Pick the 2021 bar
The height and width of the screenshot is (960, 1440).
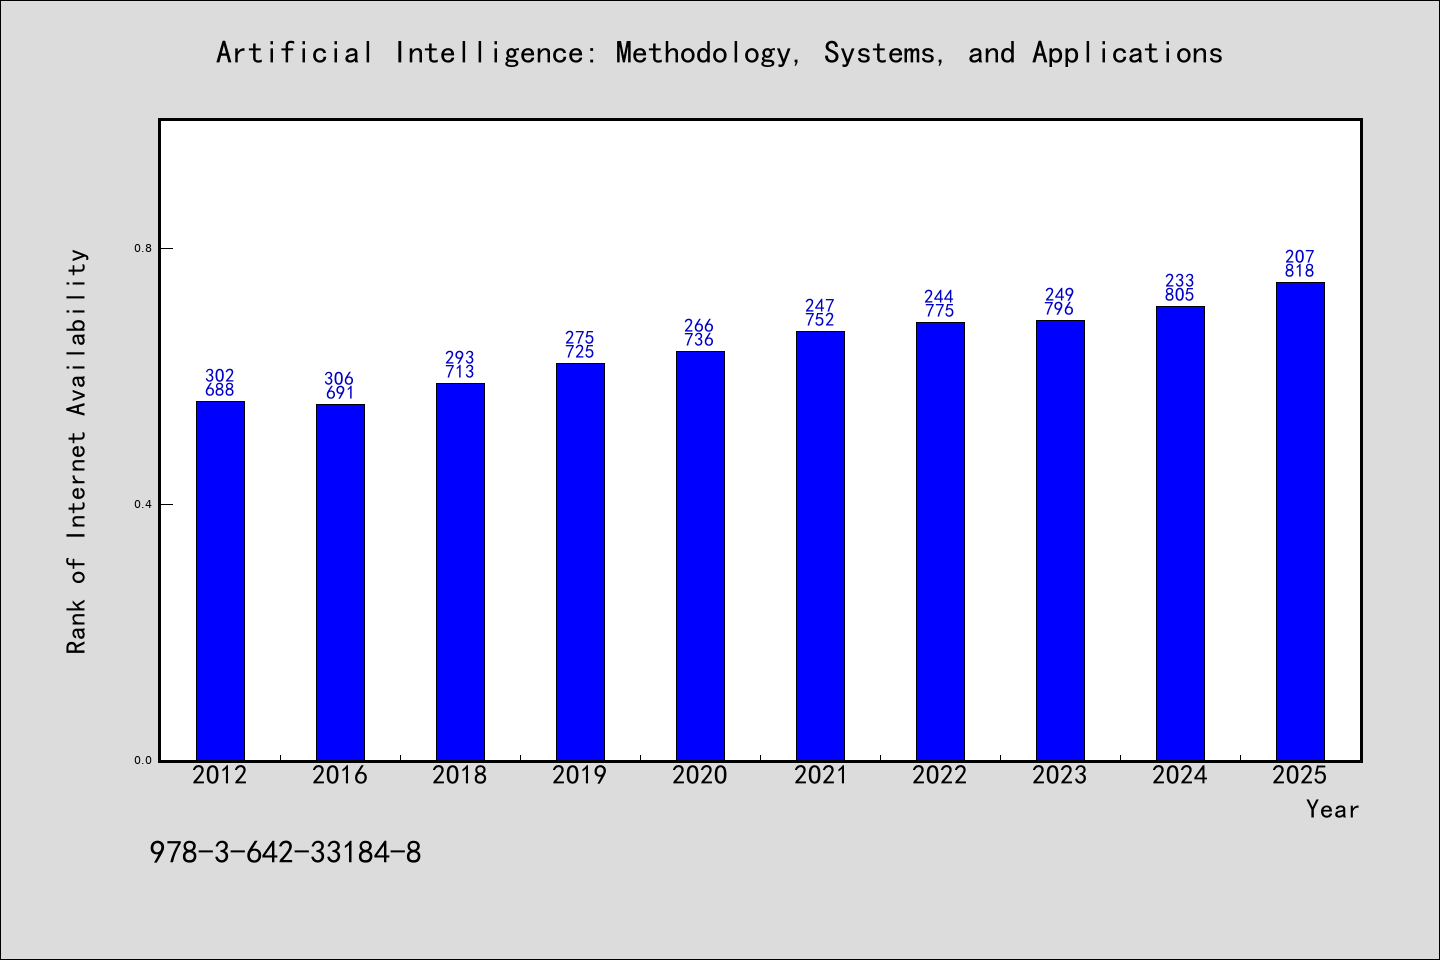(820, 546)
